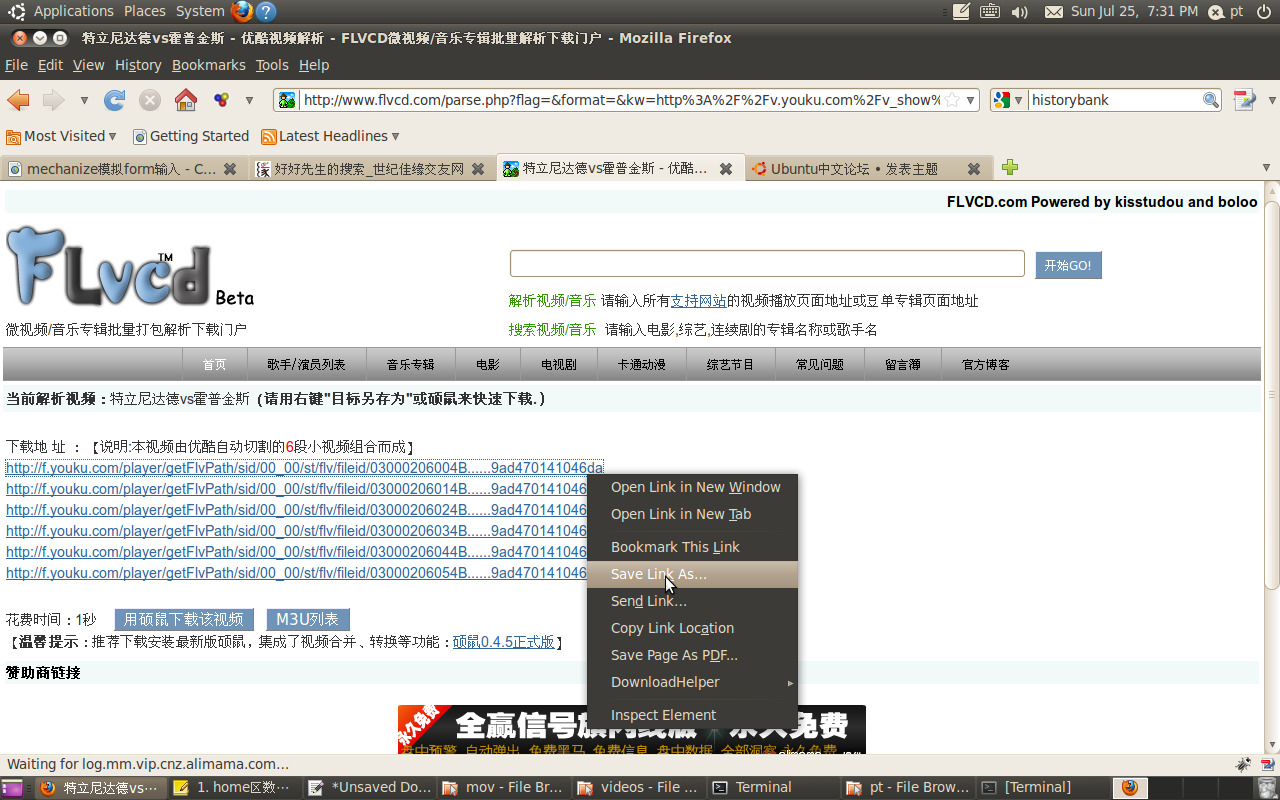Close the Ubuntu中文论坛 tab
This screenshot has height=800, width=1280.
[x=974, y=169]
